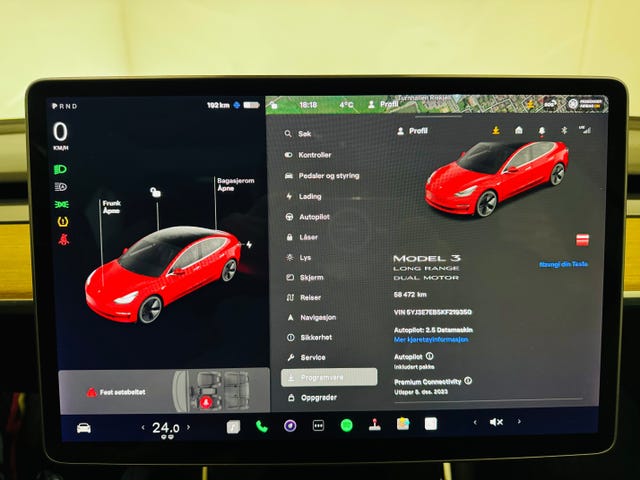Open the Søk search option
This screenshot has height=480, width=640.
[299, 134]
